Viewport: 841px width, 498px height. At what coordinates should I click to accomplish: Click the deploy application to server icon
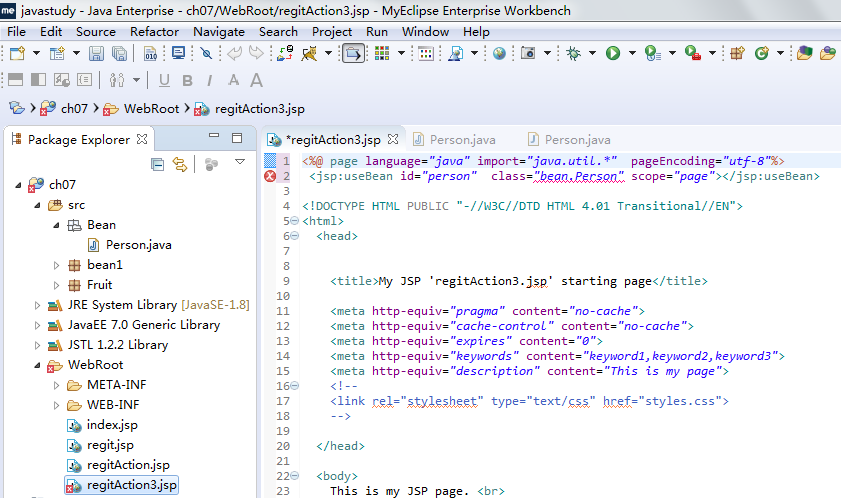click(x=285, y=53)
